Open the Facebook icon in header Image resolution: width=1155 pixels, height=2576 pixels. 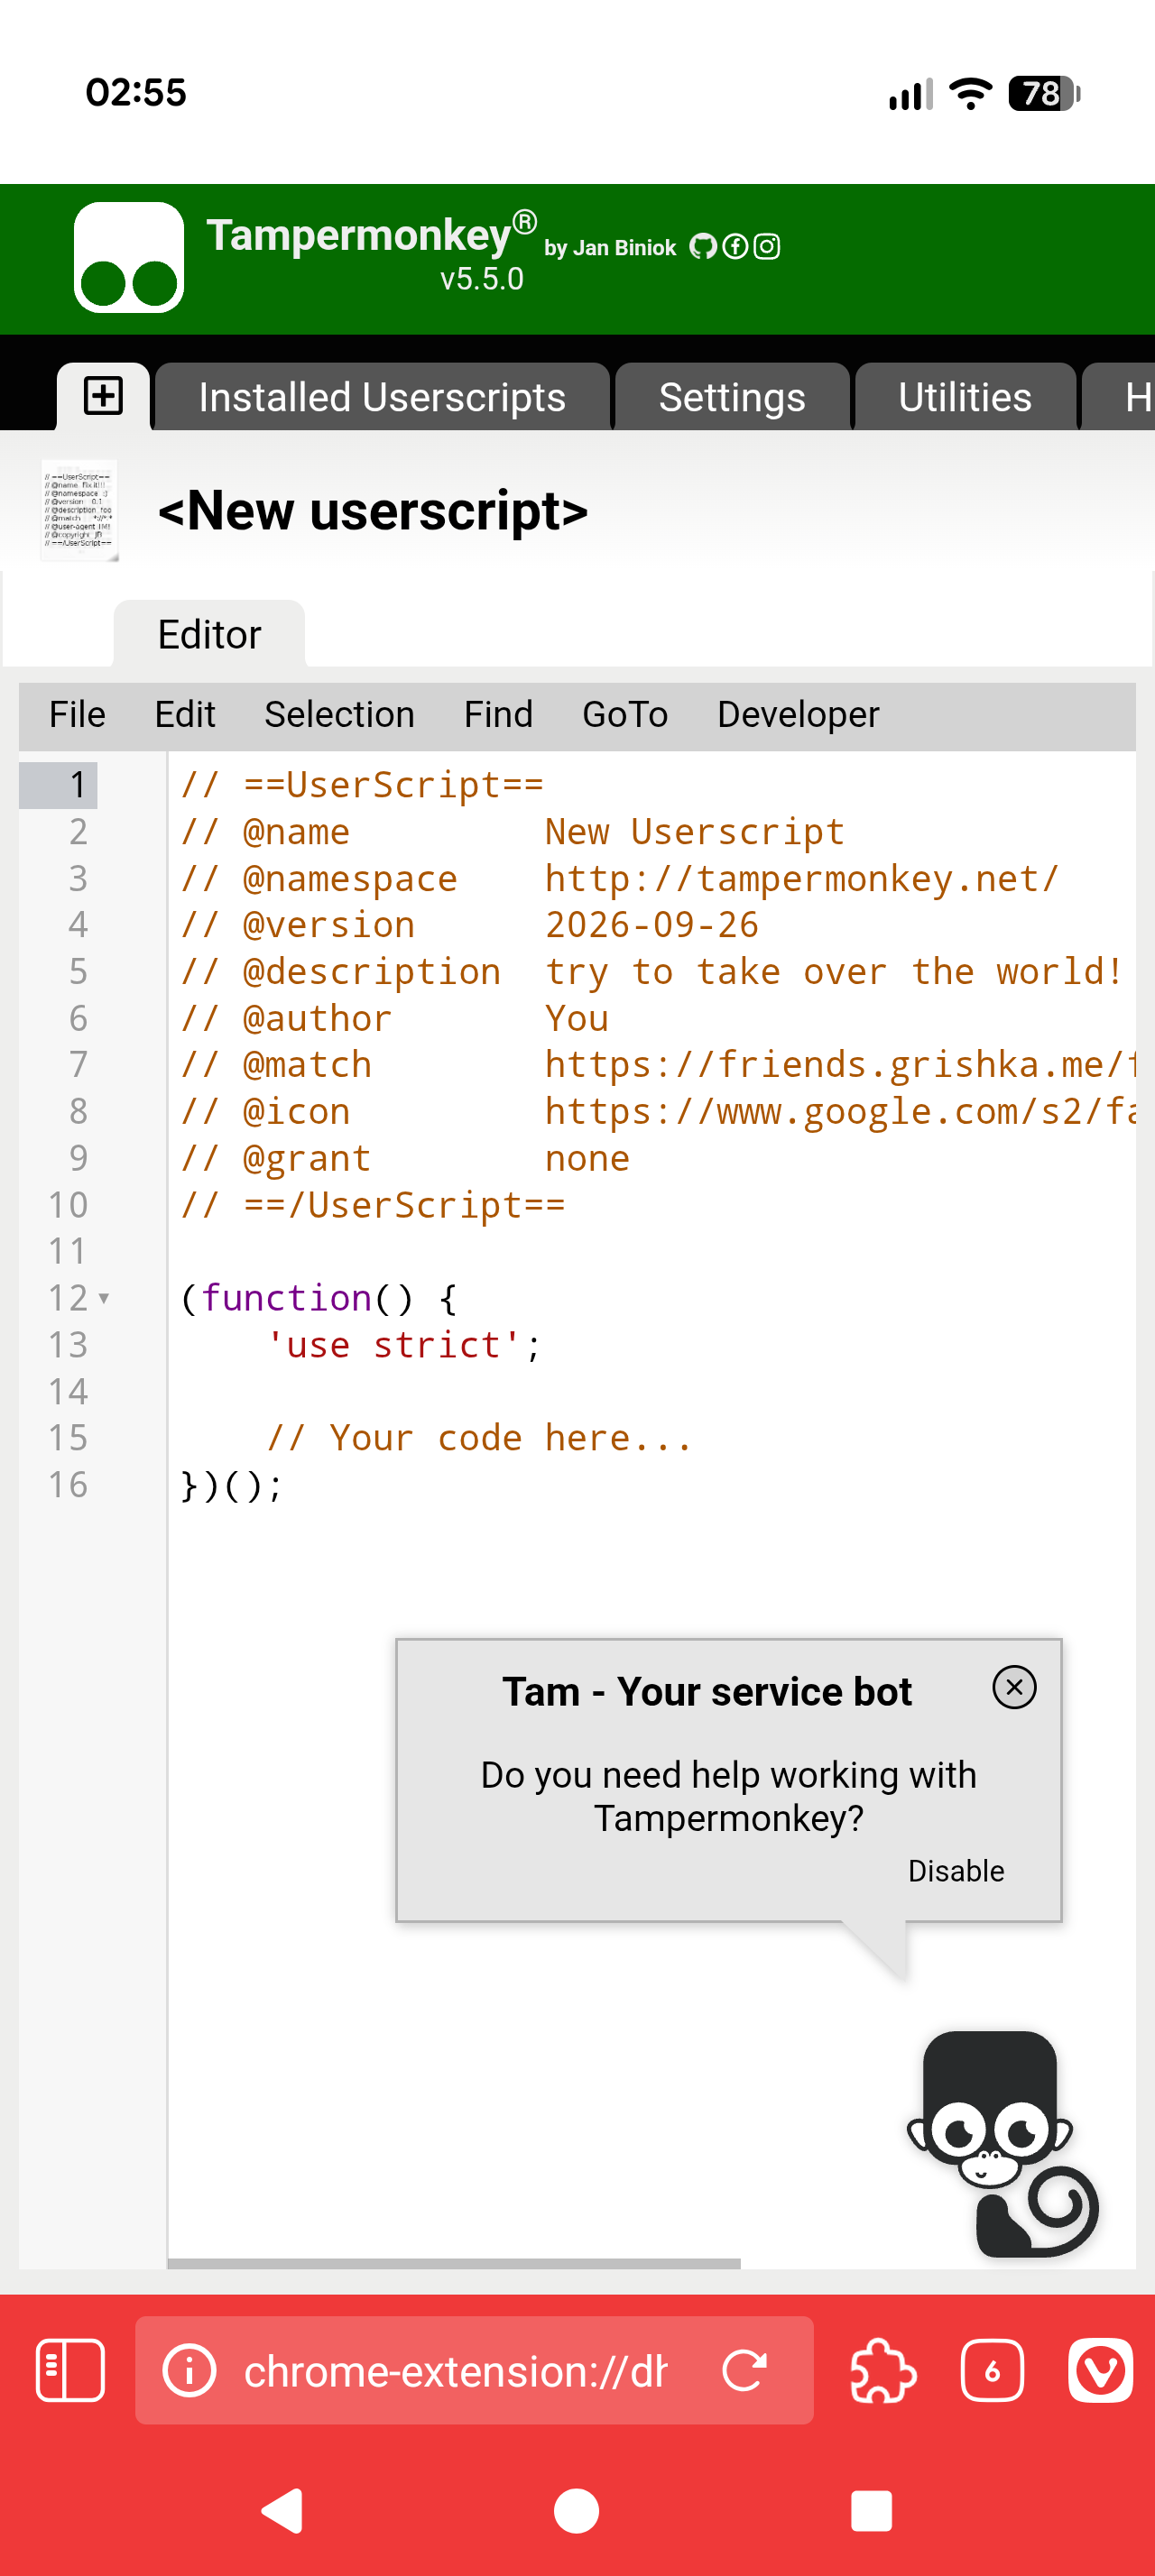(x=735, y=246)
